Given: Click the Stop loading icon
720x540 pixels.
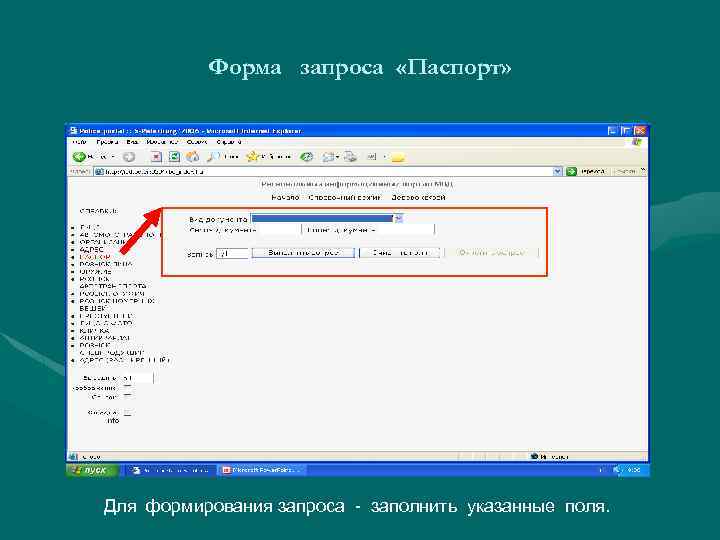Looking at the screenshot, I should [156, 157].
